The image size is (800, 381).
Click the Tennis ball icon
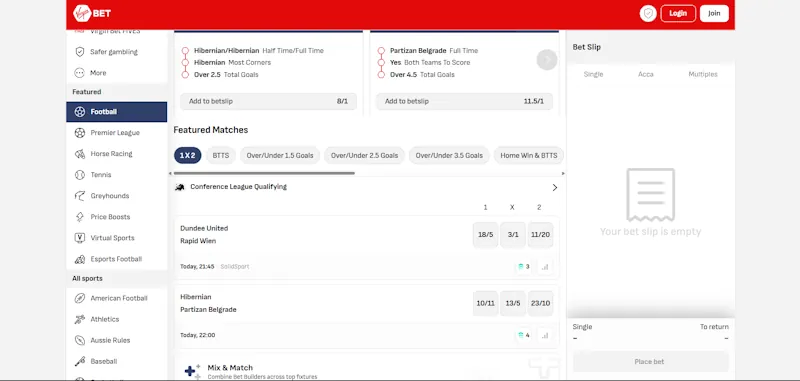[x=80, y=175]
